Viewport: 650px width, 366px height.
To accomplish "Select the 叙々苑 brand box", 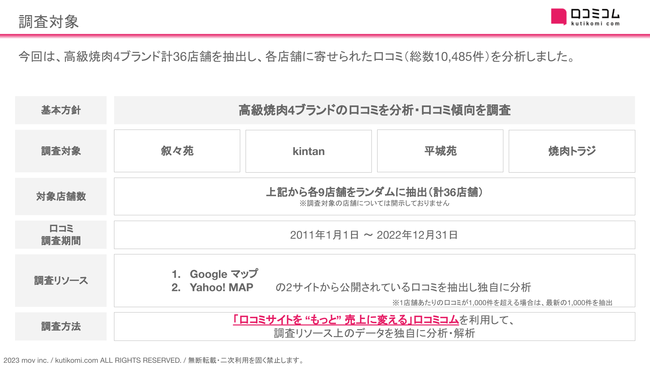I will [x=177, y=151].
